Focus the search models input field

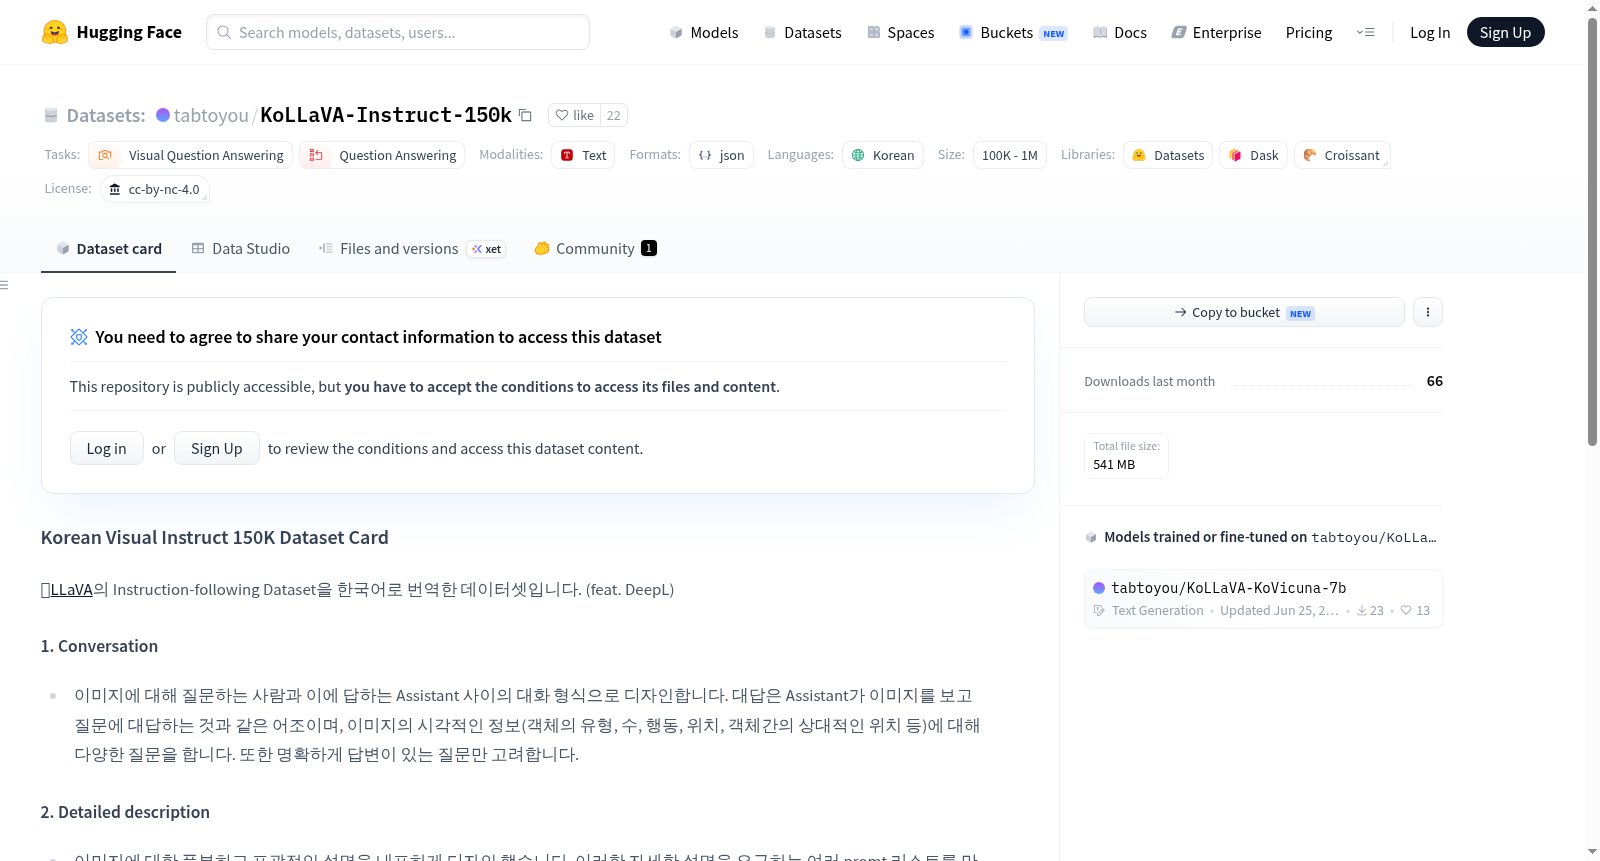click(398, 32)
